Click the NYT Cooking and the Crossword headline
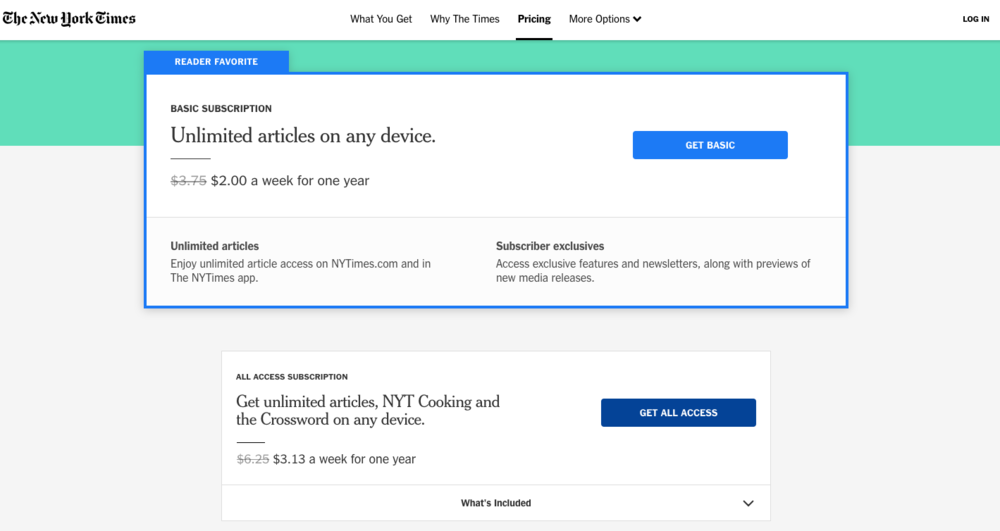 point(368,411)
